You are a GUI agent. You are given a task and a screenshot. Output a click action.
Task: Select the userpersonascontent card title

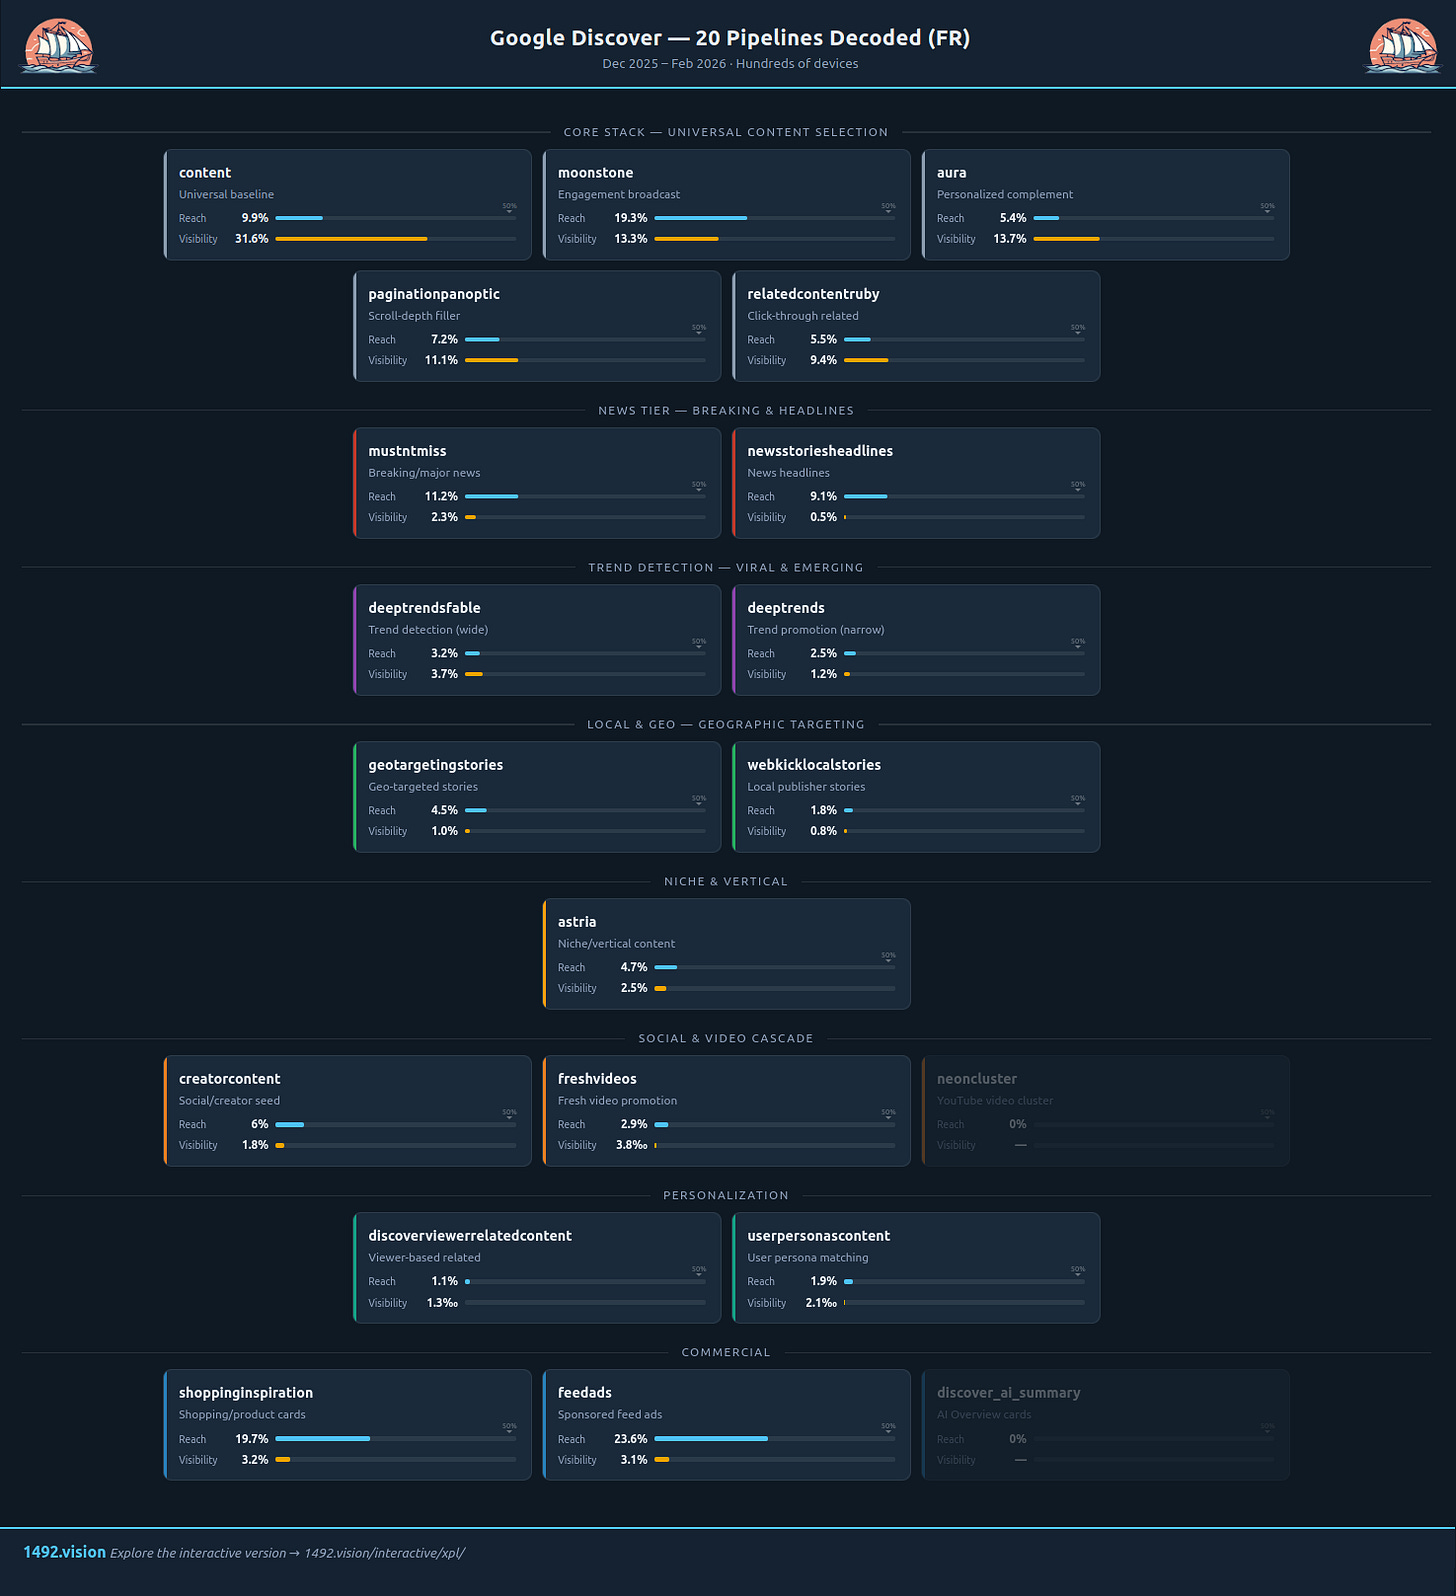pyautogui.click(x=818, y=1236)
